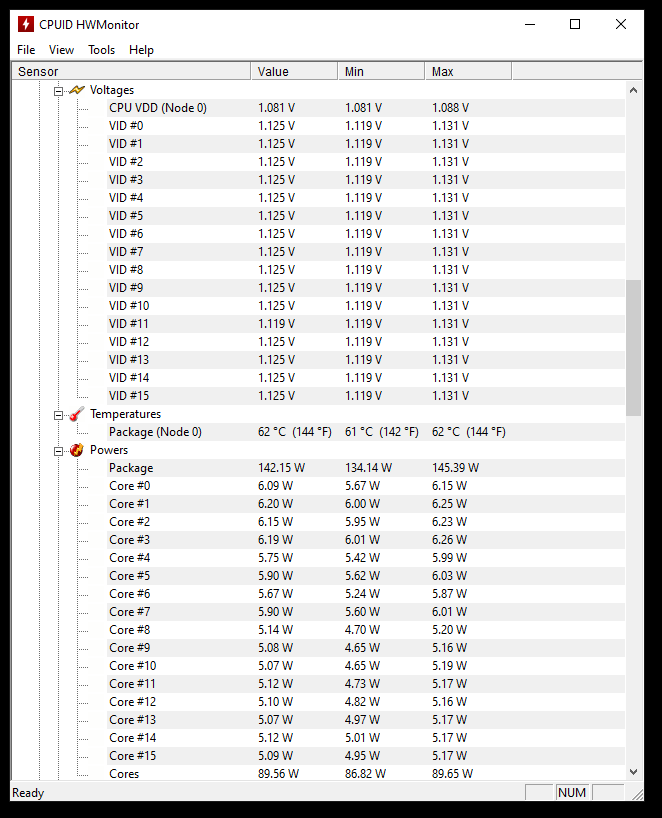662x818 pixels.
Task: Click the Sensor column header
Action: pyautogui.click(x=131, y=71)
